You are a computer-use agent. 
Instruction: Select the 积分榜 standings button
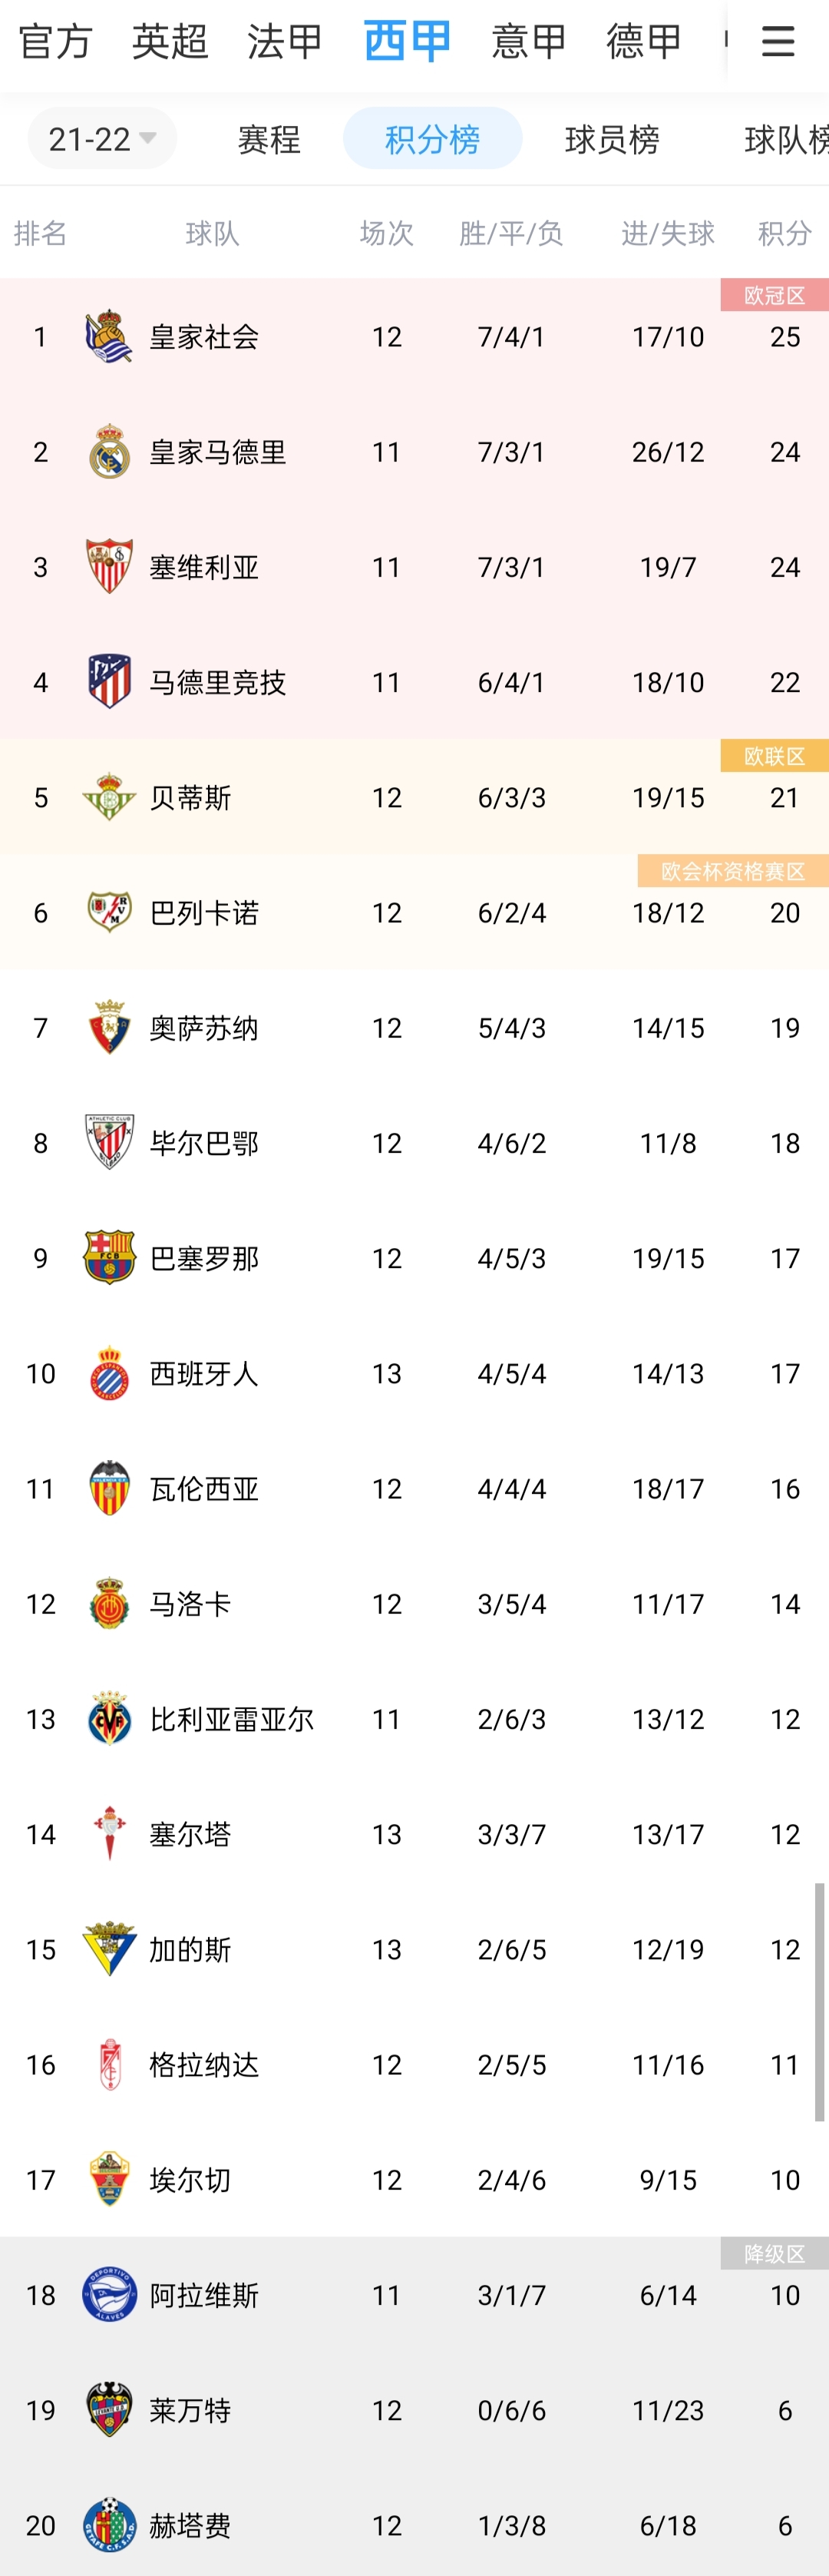tap(432, 138)
